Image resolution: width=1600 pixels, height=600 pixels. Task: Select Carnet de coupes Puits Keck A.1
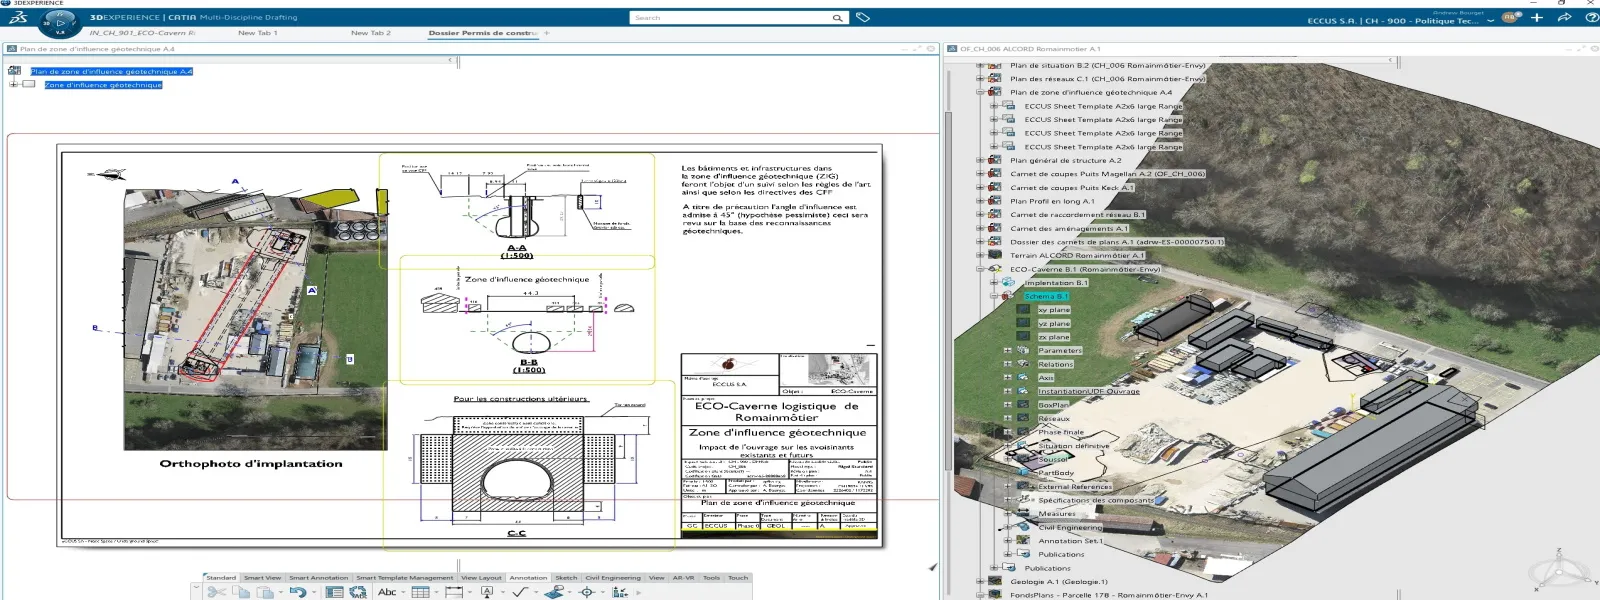(x=1071, y=187)
